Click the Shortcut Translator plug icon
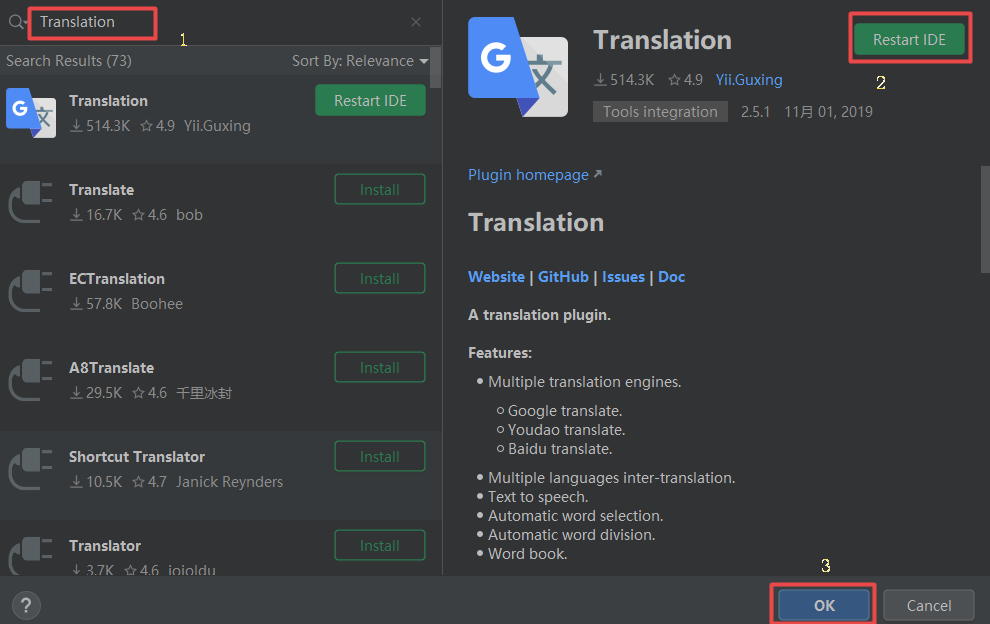 (30, 469)
